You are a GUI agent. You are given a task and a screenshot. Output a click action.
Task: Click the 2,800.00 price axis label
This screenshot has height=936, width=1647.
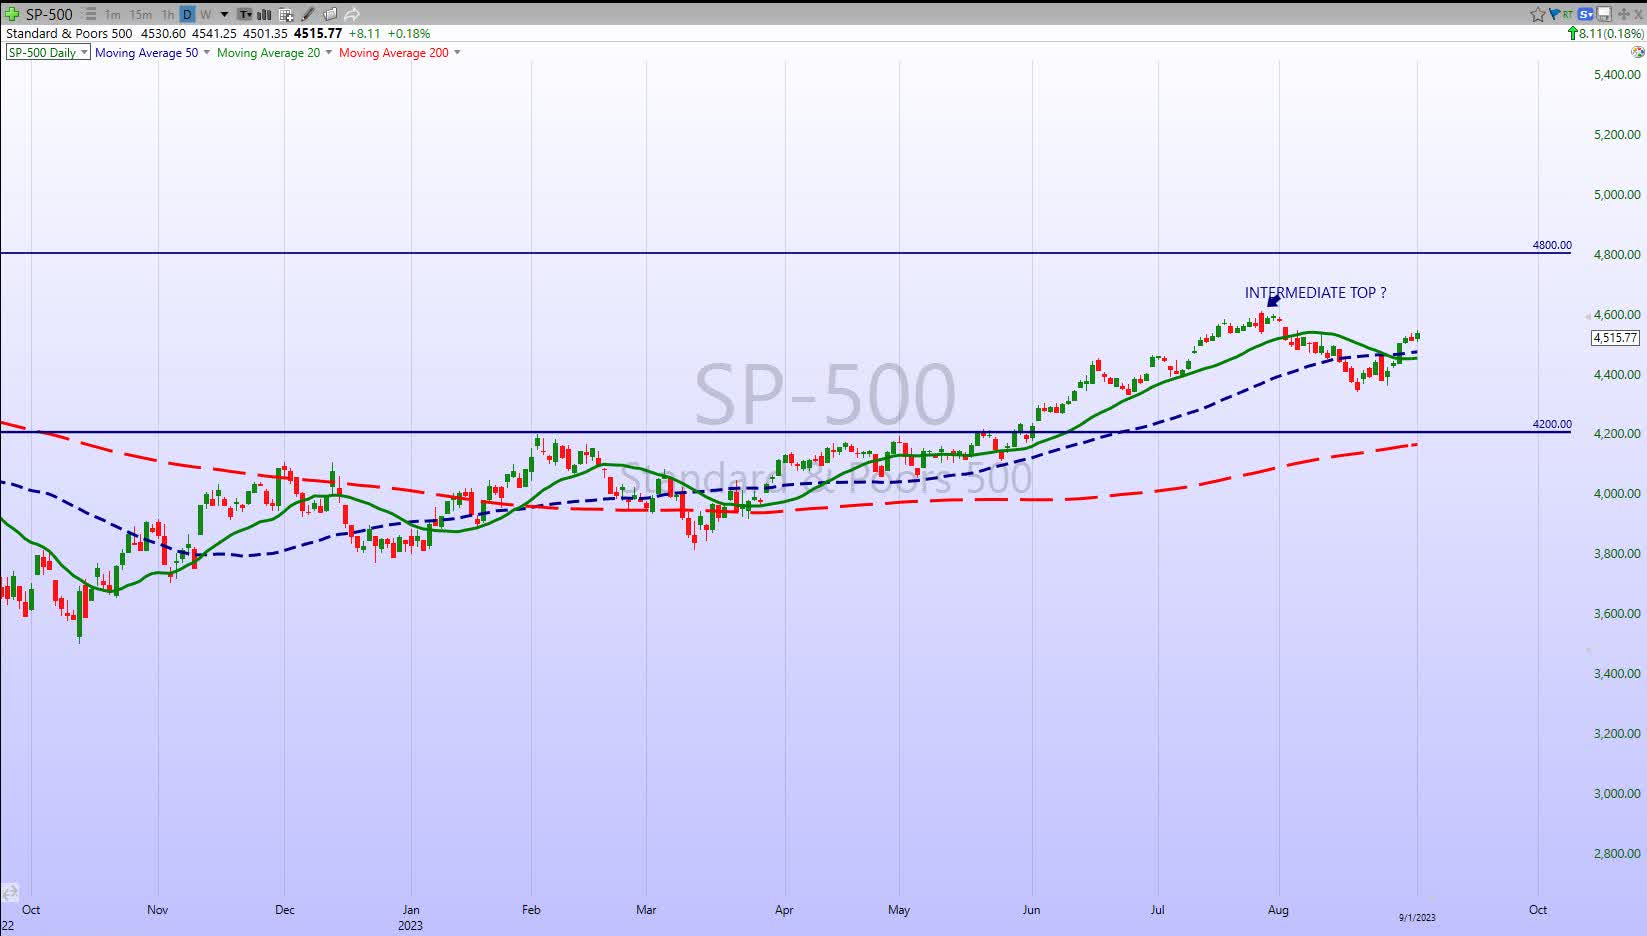point(1617,853)
